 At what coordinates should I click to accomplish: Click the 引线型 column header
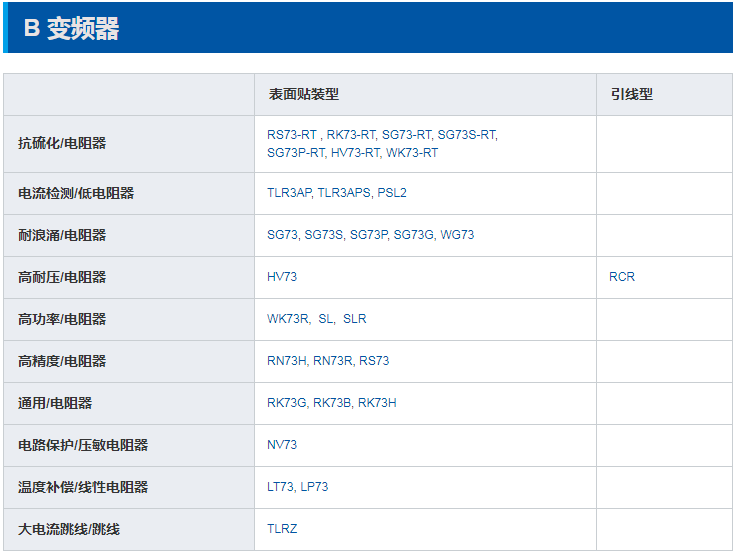coord(632,94)
